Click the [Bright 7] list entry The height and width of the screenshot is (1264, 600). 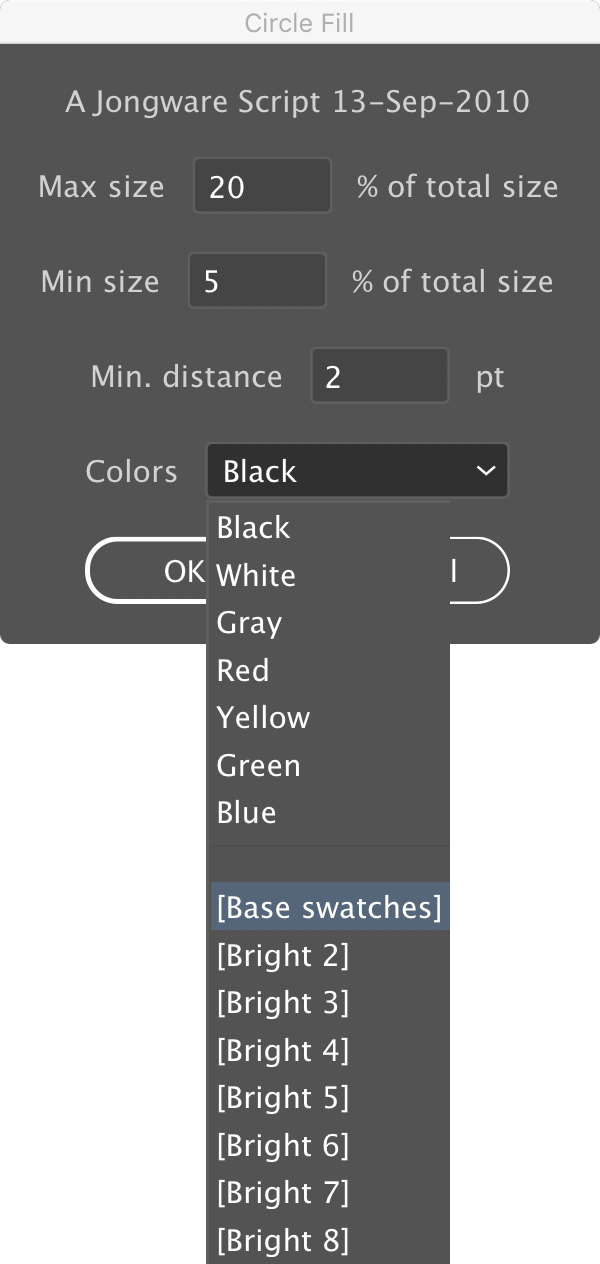[x=283, y=1192]
